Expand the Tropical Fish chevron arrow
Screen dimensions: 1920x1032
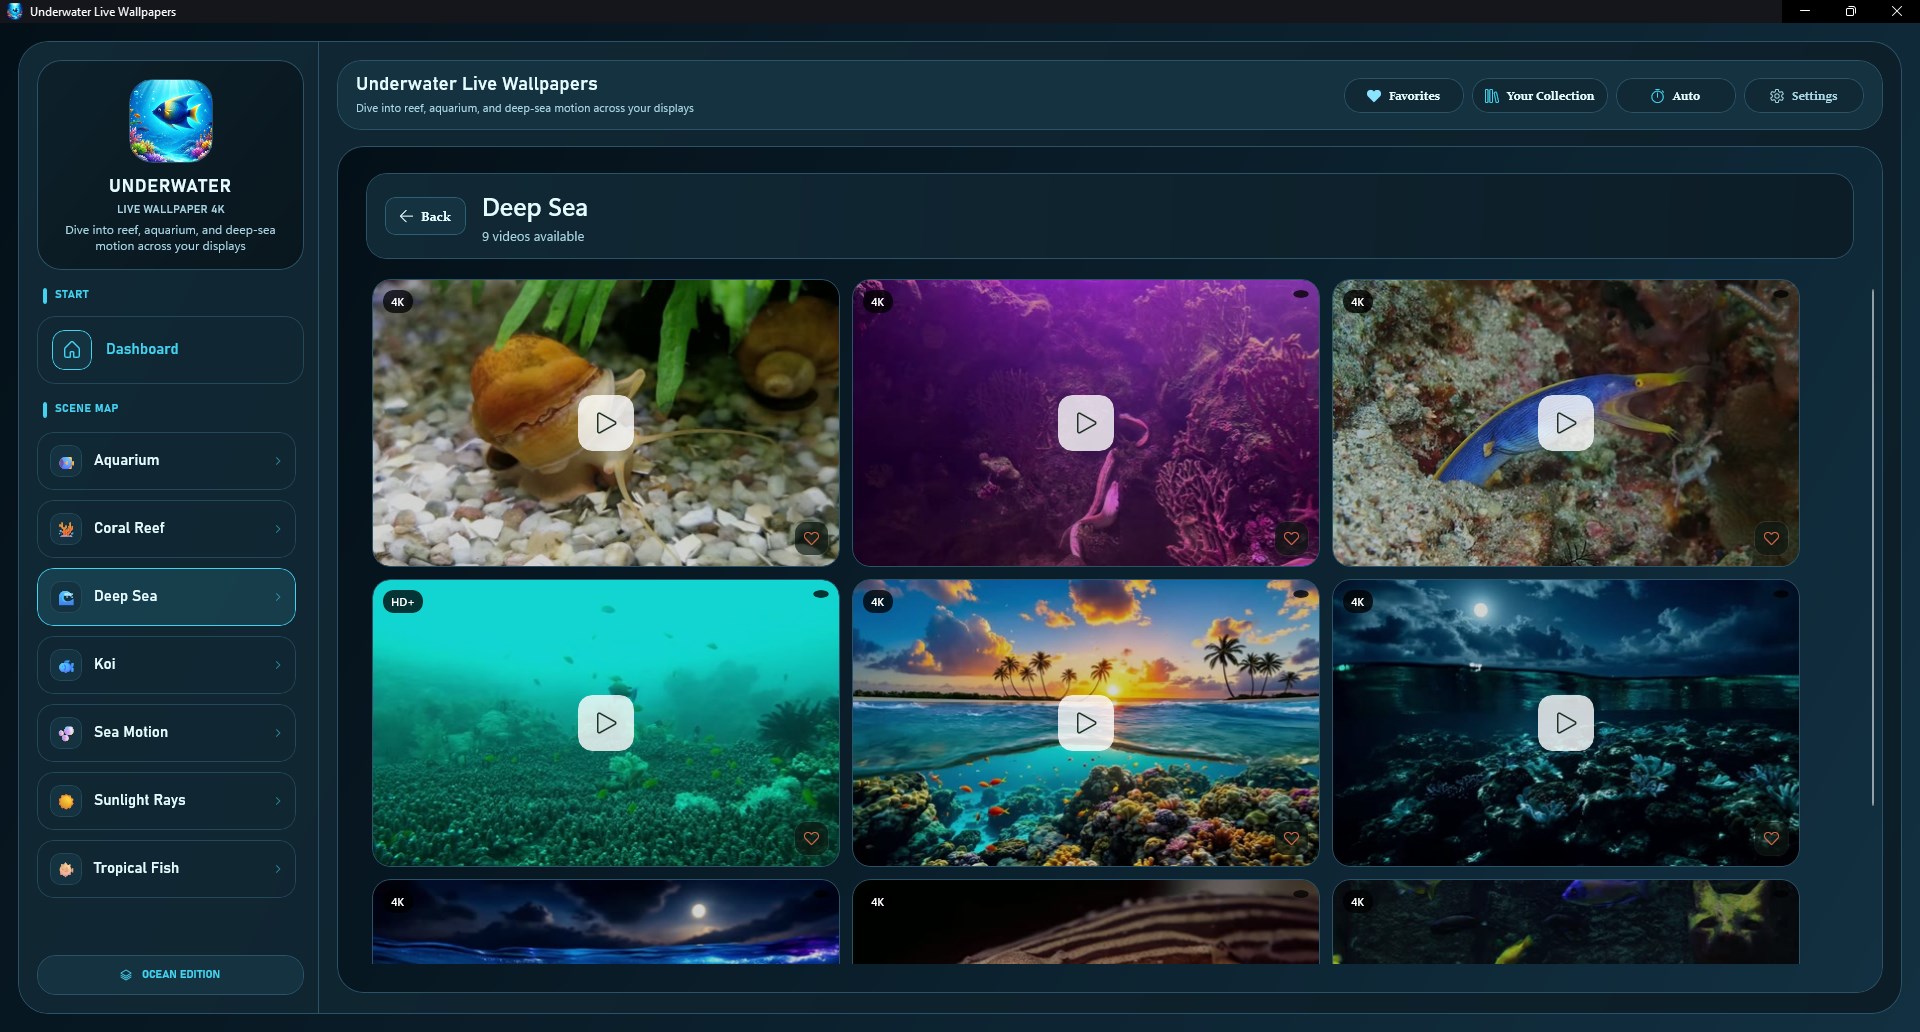[x=278, y=869]
